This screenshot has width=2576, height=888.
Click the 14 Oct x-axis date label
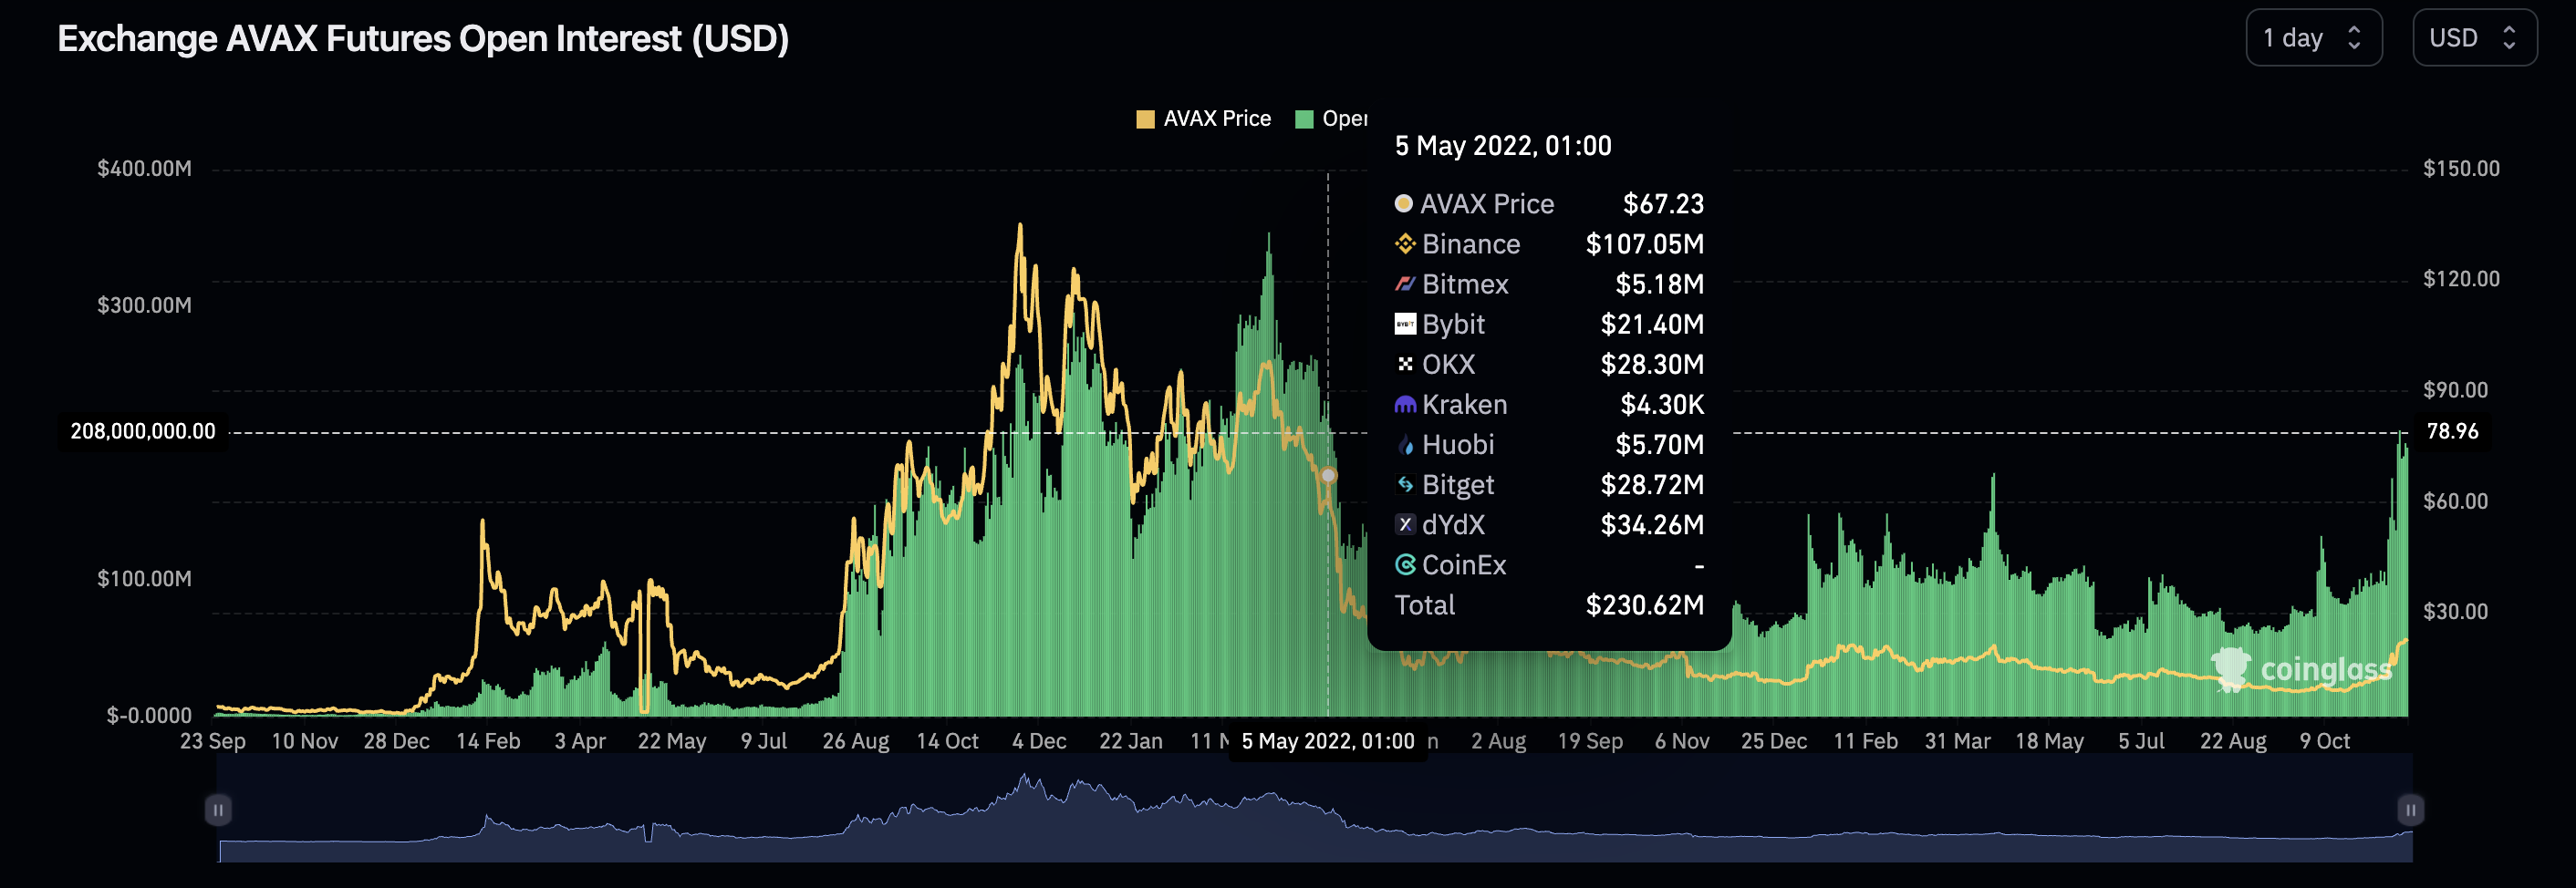point(948,741)
